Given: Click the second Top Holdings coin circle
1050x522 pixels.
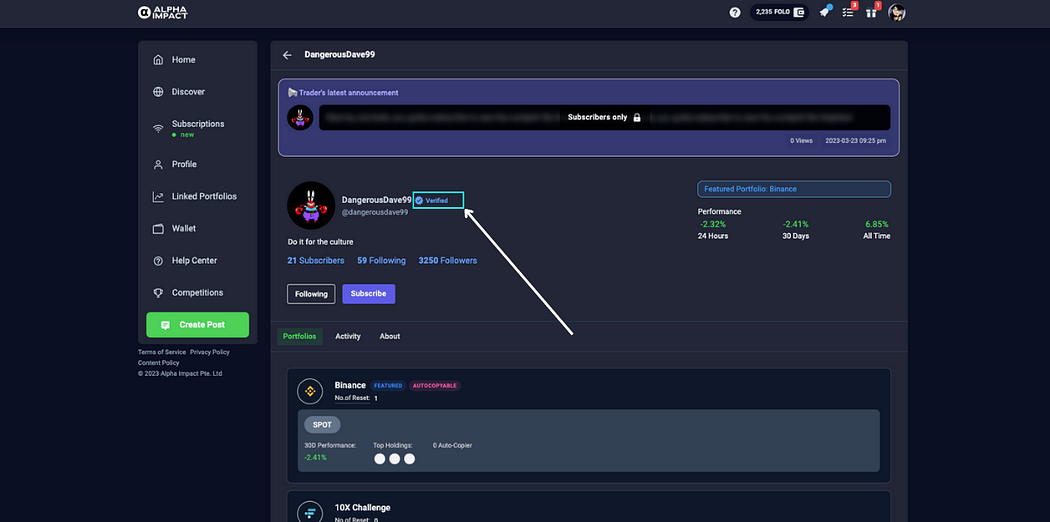Looking at the screenshot, I should click(394, 458).
